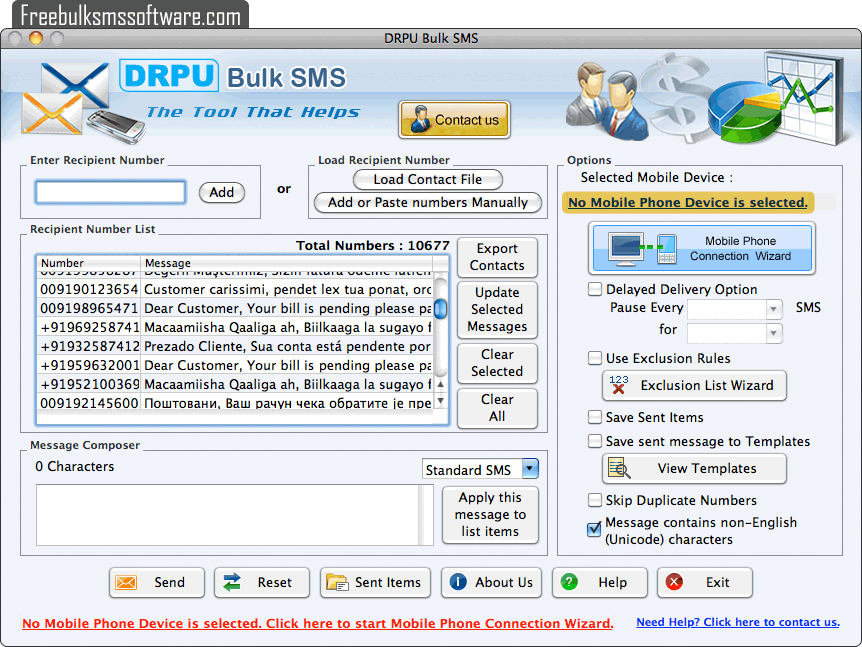Open the Pause Every dropdown
This screenshot has height=647, width=862.
coord(773,309)
